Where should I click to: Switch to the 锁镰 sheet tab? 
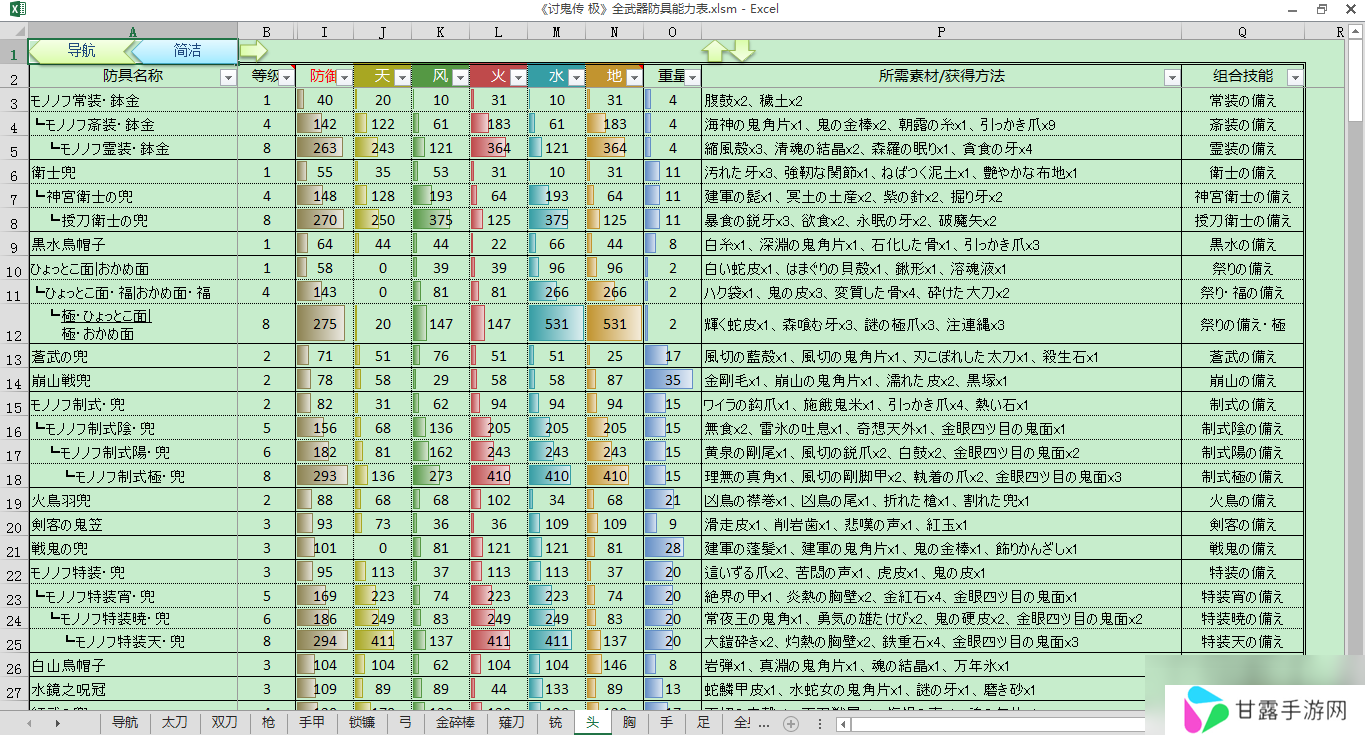tap(362, 722)
